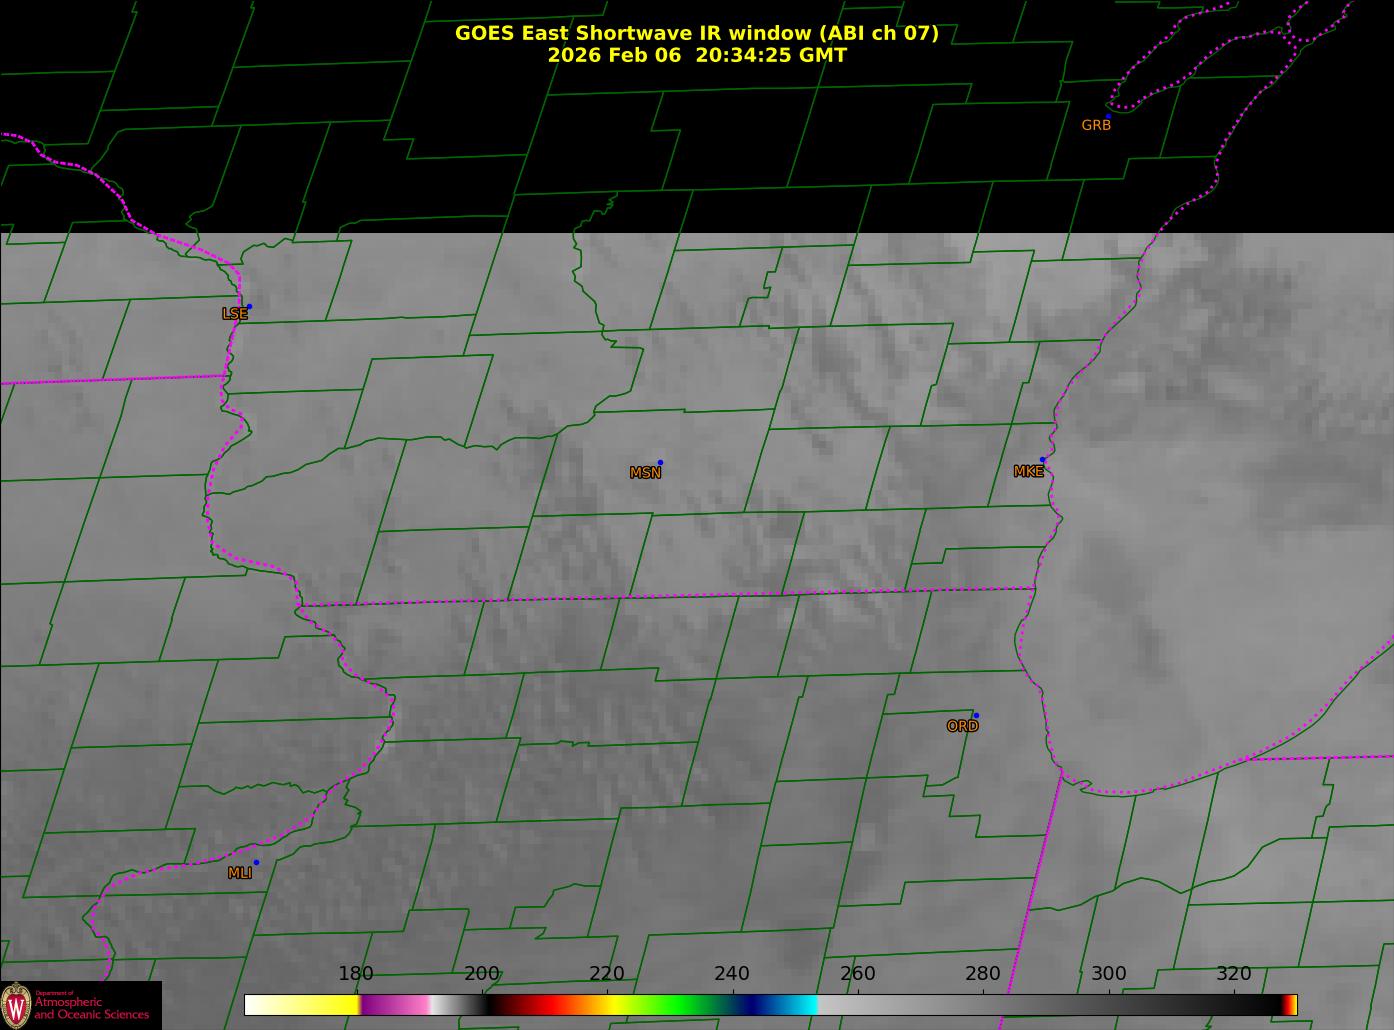1394x1030 pixels.
Task: Click the GRB station label
Action: pyautogui.click(x=1096, y=126)
